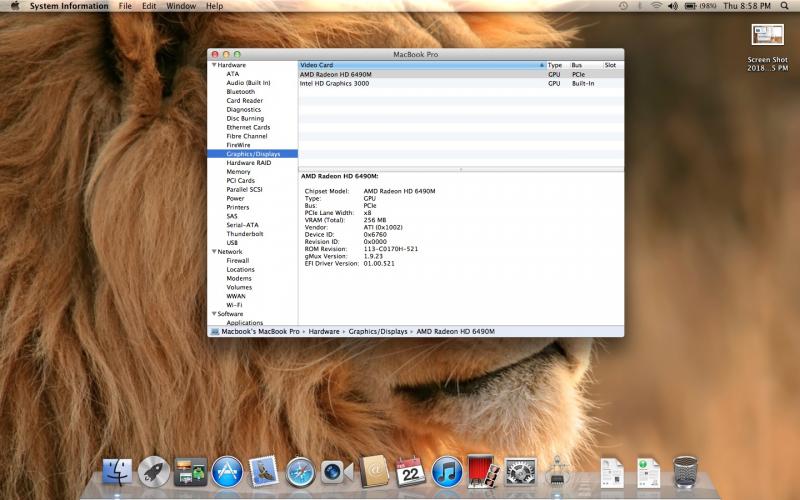Select Diagnostics in the sidebar
The height and width of the screenshot is (500, 800).
(x=244, y=110)
